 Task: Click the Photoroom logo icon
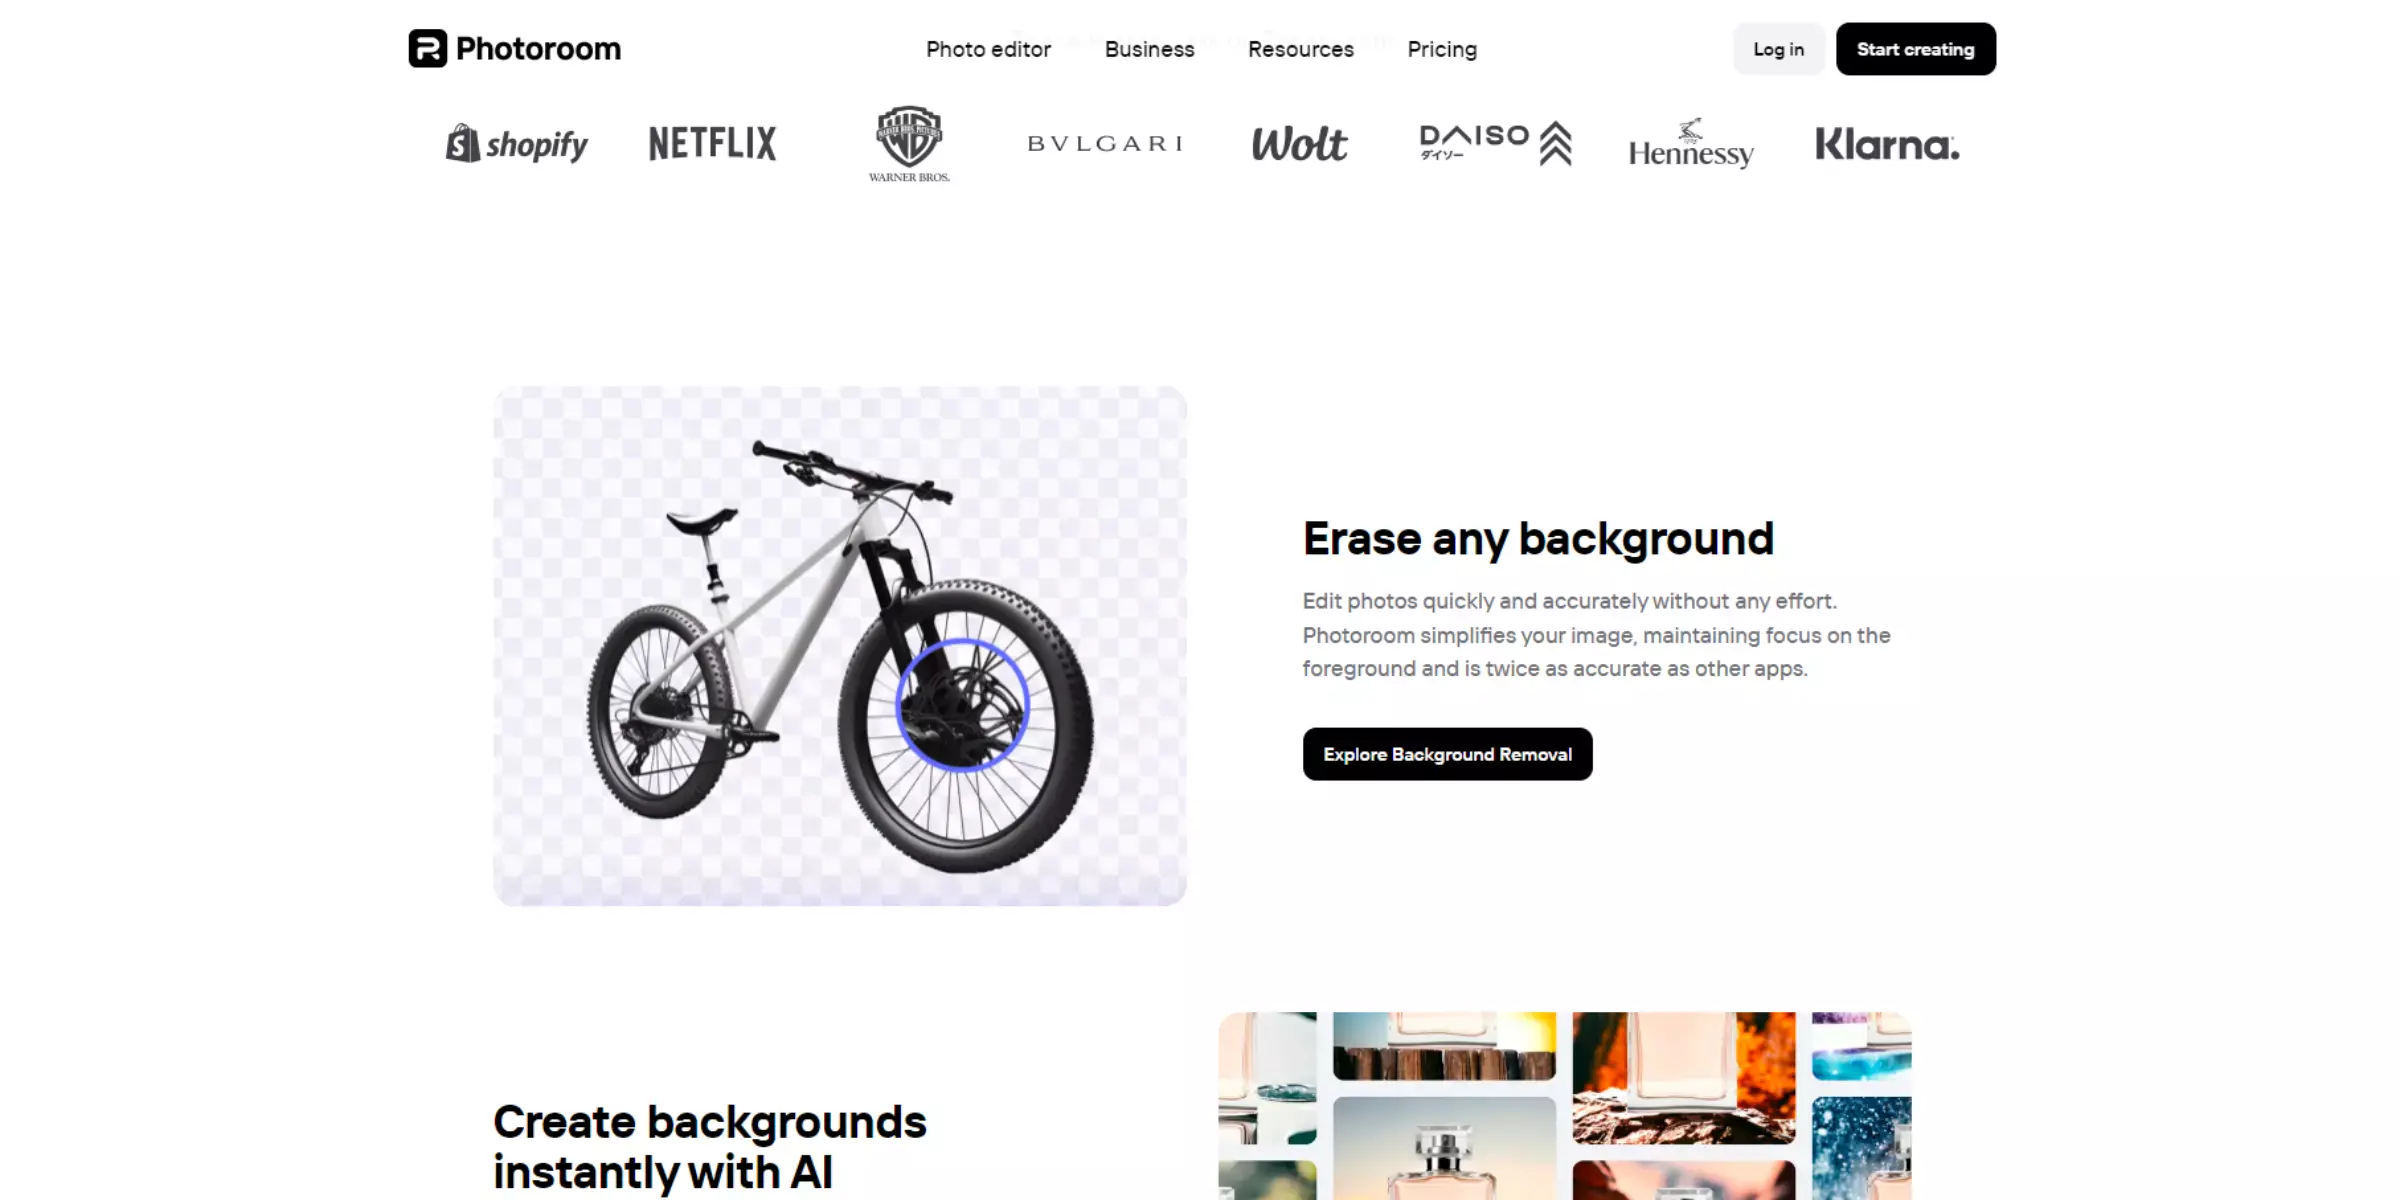[427, 49]
